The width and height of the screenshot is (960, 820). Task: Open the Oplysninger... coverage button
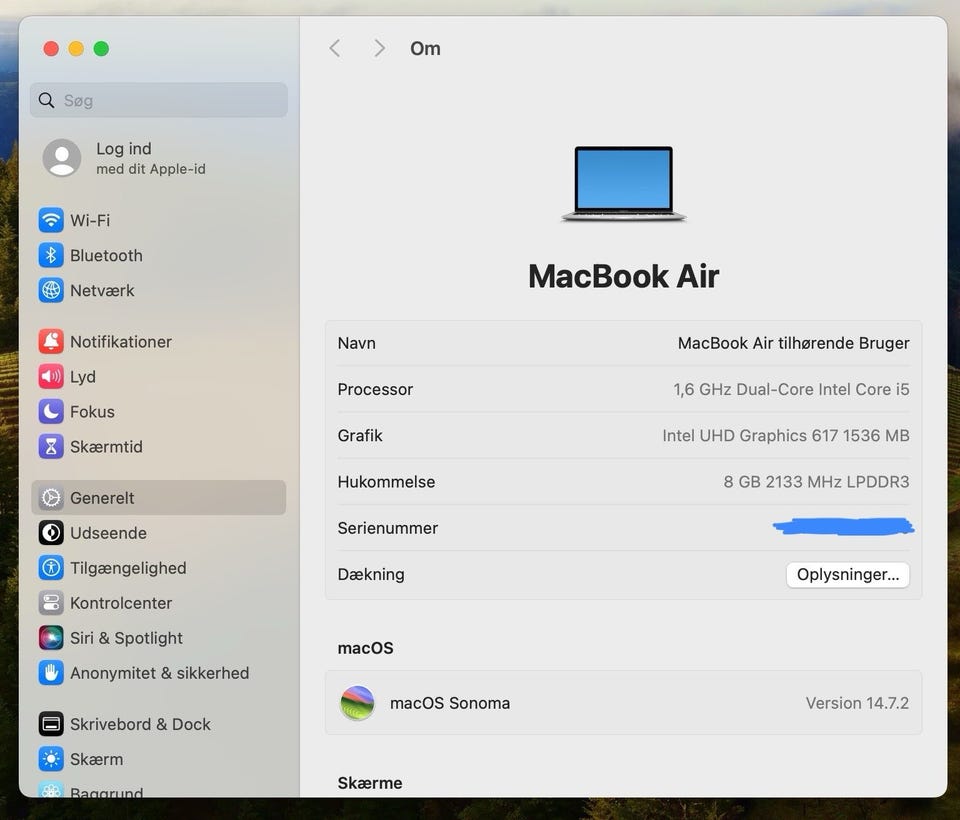[847, 574]
